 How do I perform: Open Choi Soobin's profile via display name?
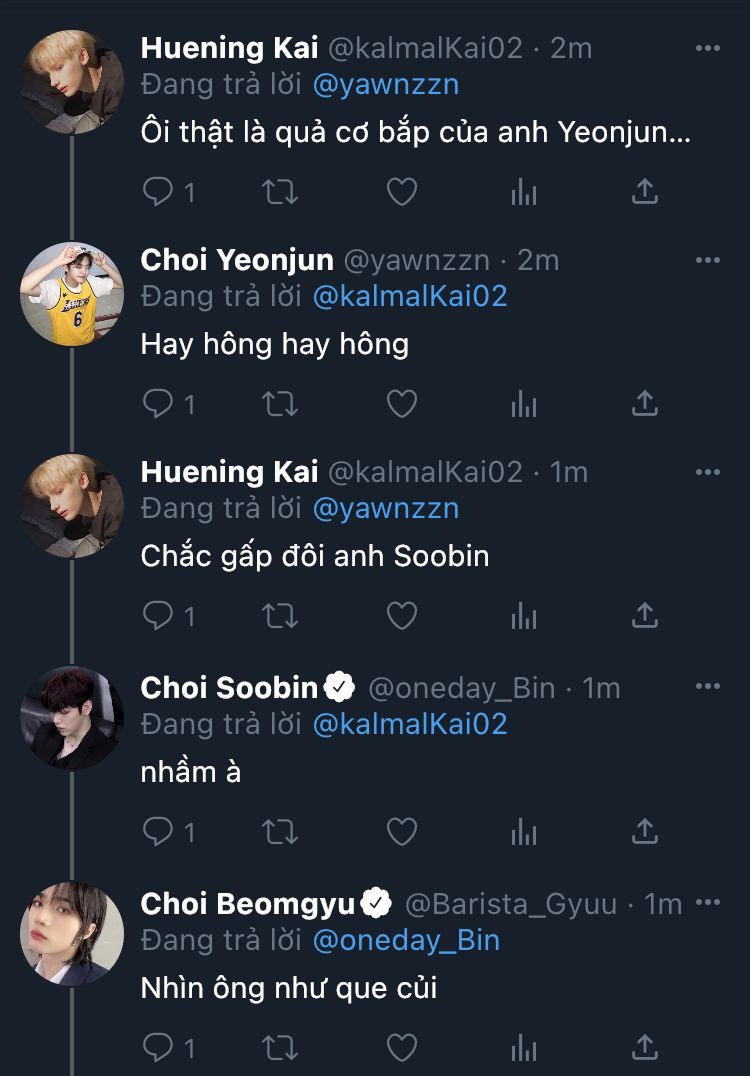229,688
